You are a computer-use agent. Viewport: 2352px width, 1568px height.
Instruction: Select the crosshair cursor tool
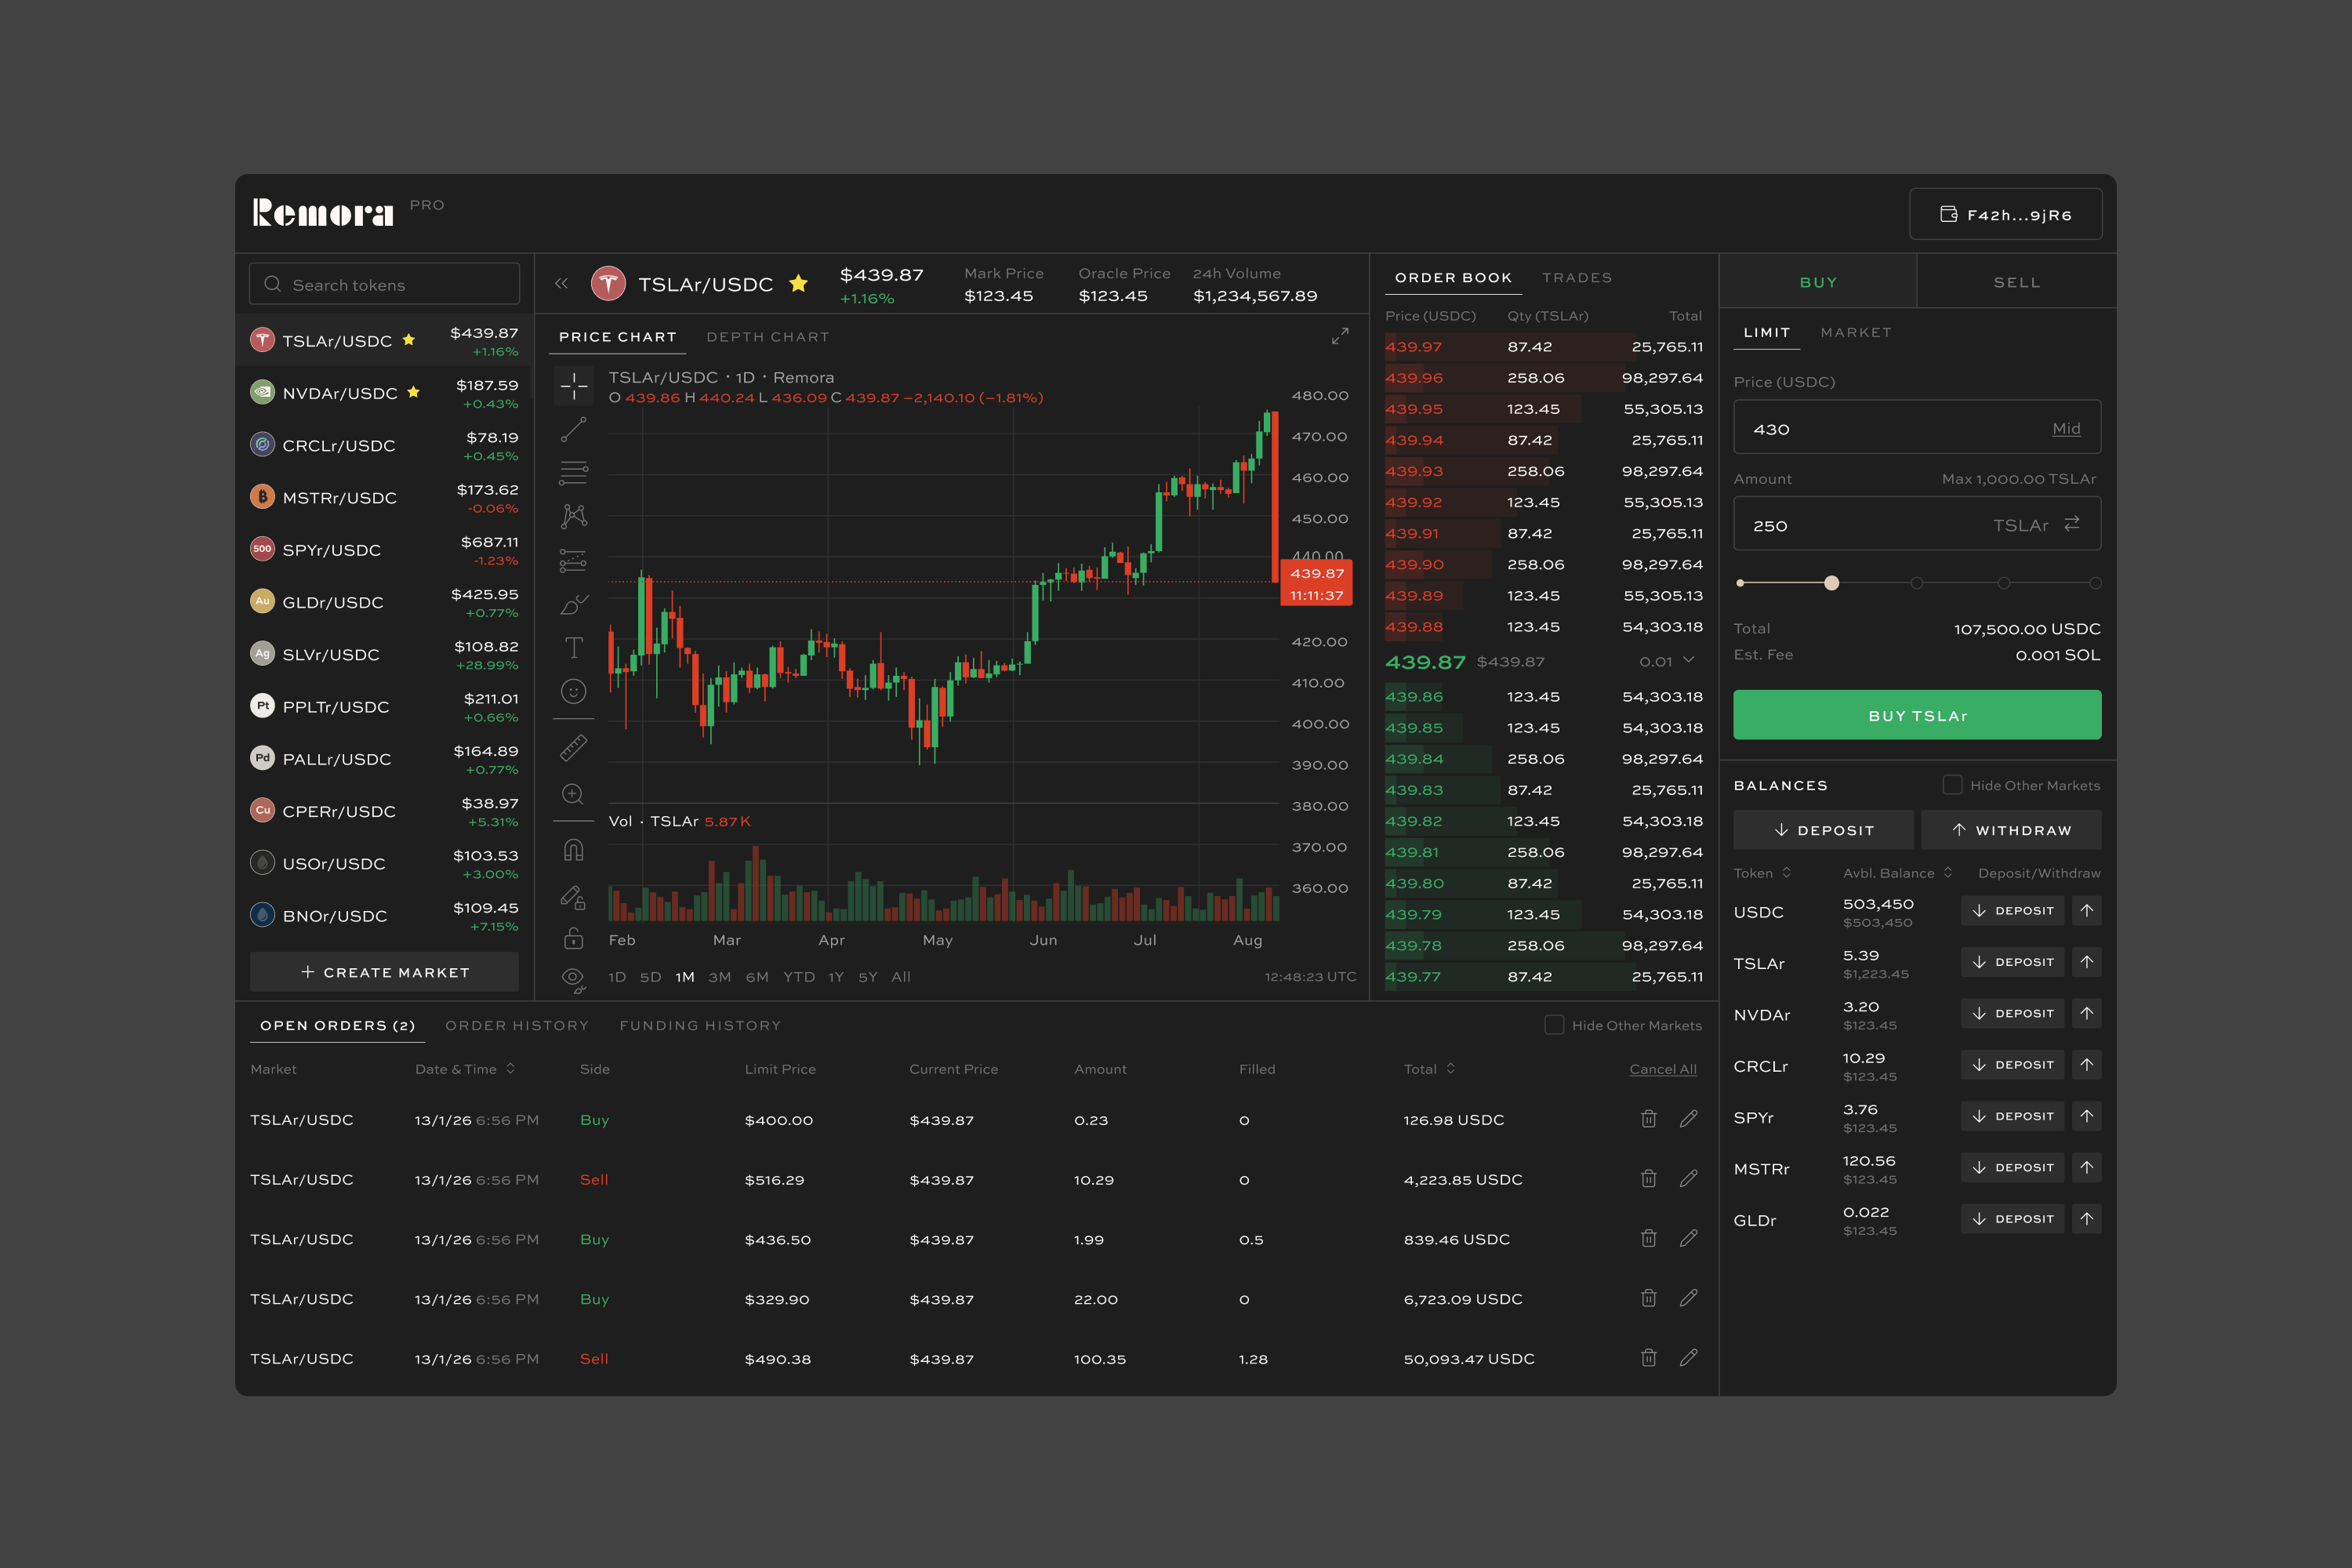[573, 385]
